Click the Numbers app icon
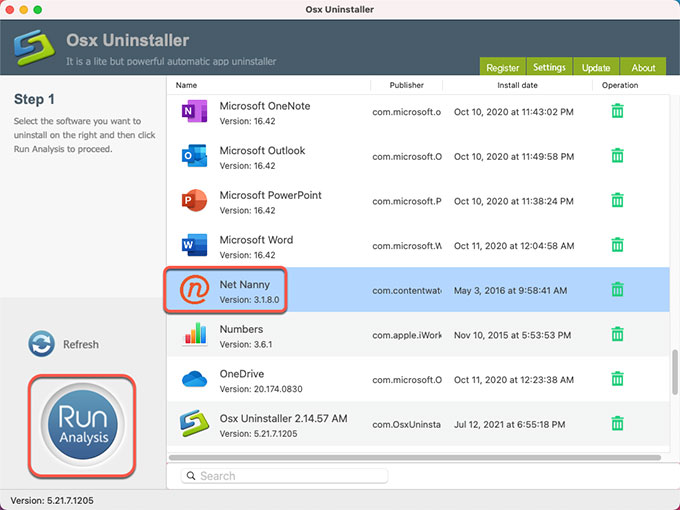 tap(194, 334)
